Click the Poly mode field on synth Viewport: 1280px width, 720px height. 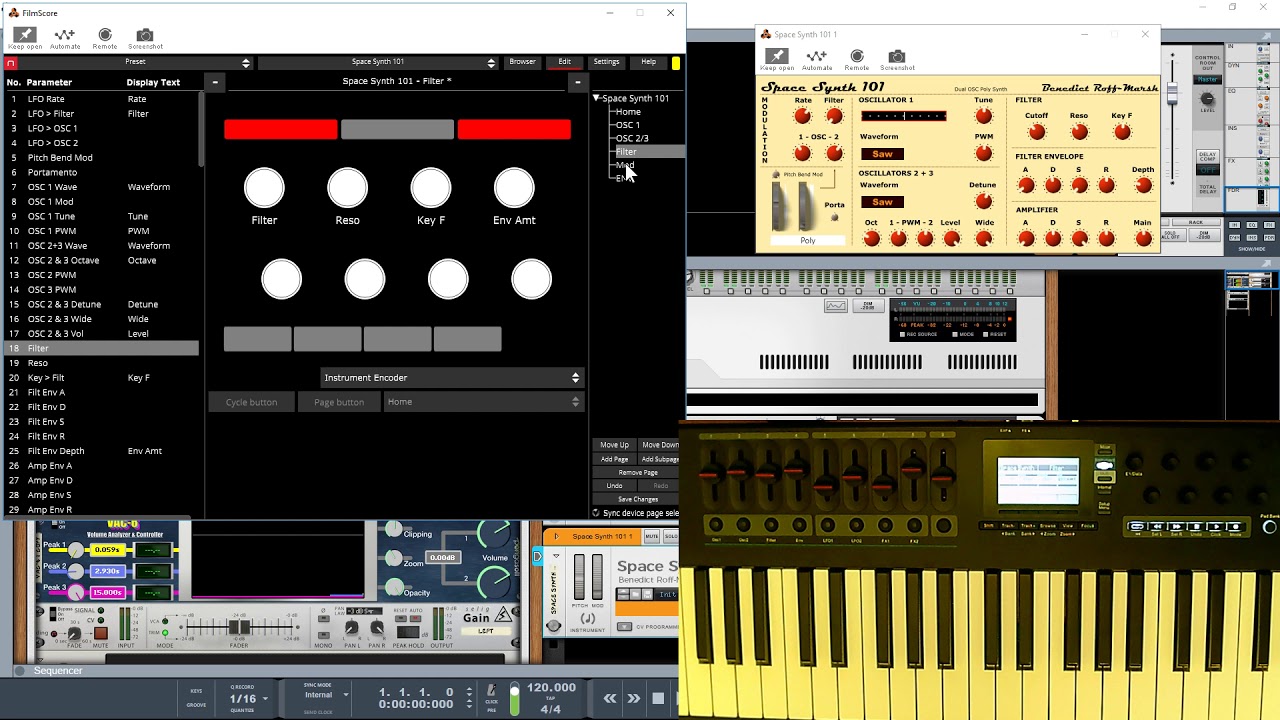point(808,241)
